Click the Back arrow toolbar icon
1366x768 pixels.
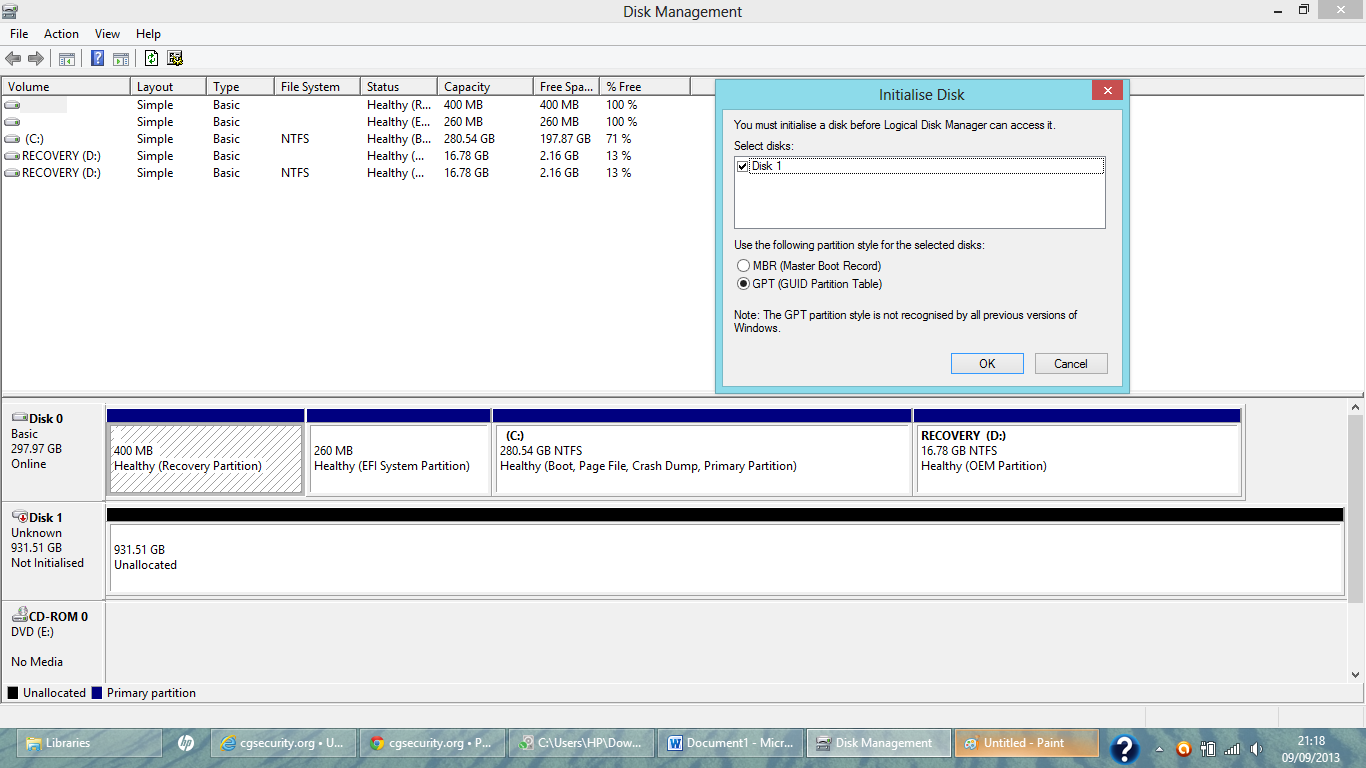click(13, 59)
